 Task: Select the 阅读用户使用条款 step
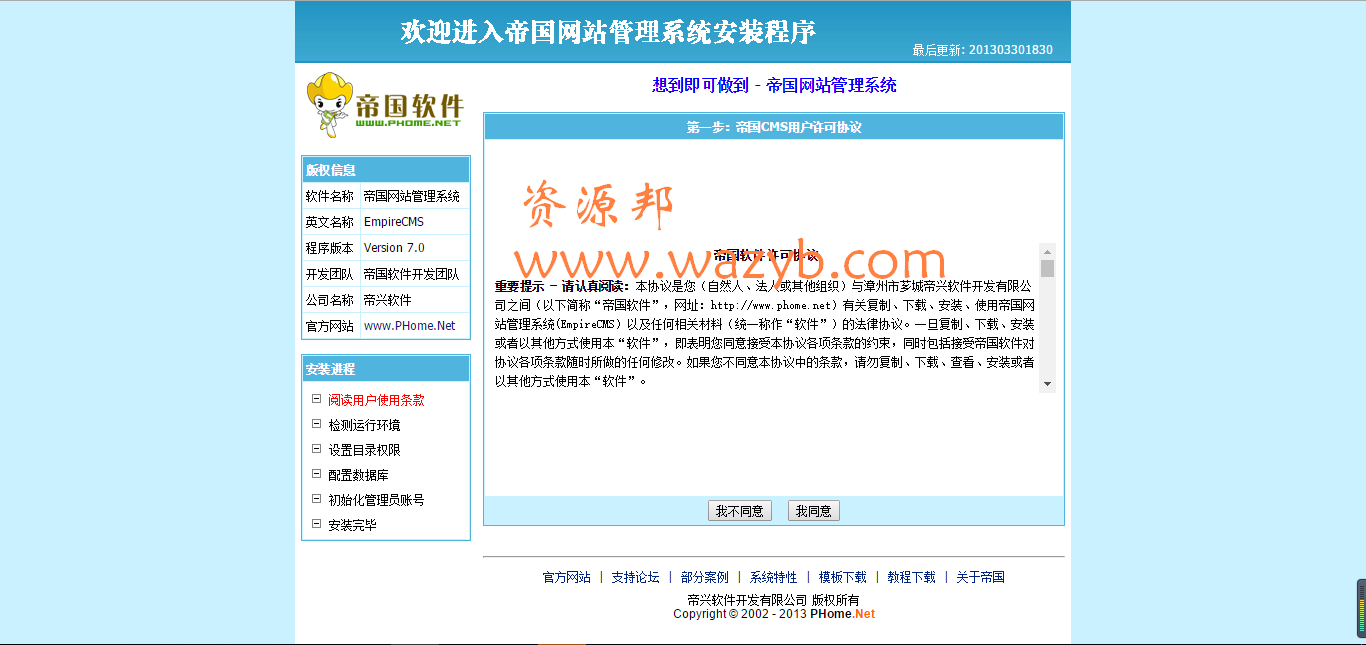(376, 400)
